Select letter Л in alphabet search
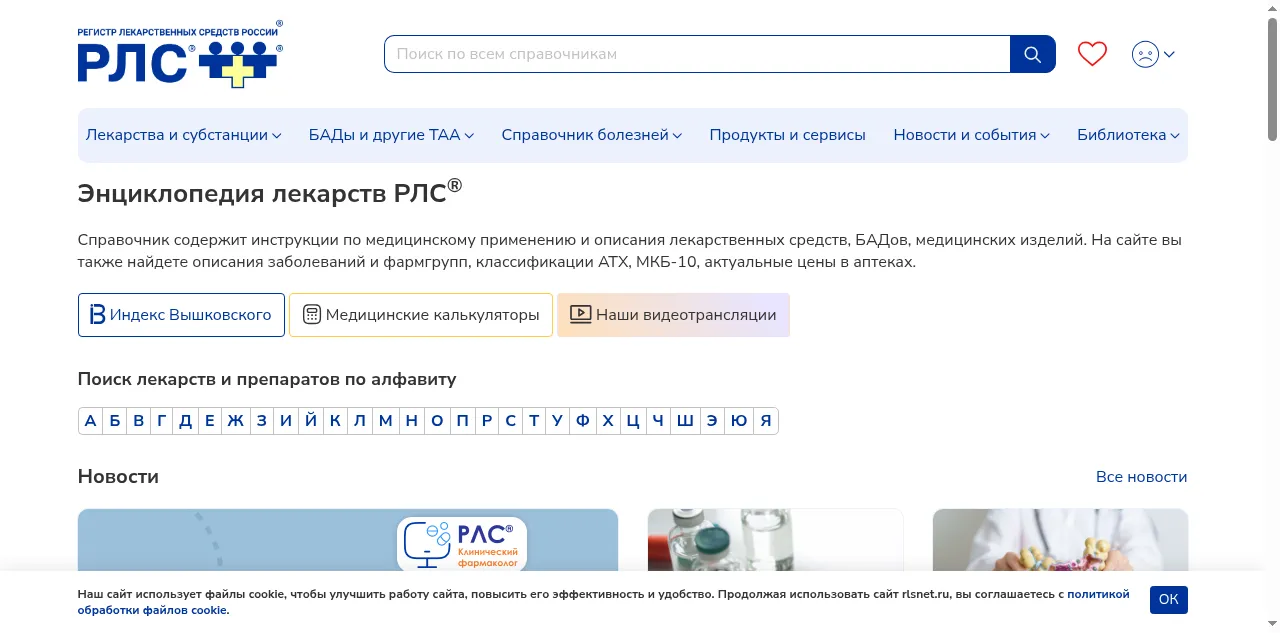 360,421
